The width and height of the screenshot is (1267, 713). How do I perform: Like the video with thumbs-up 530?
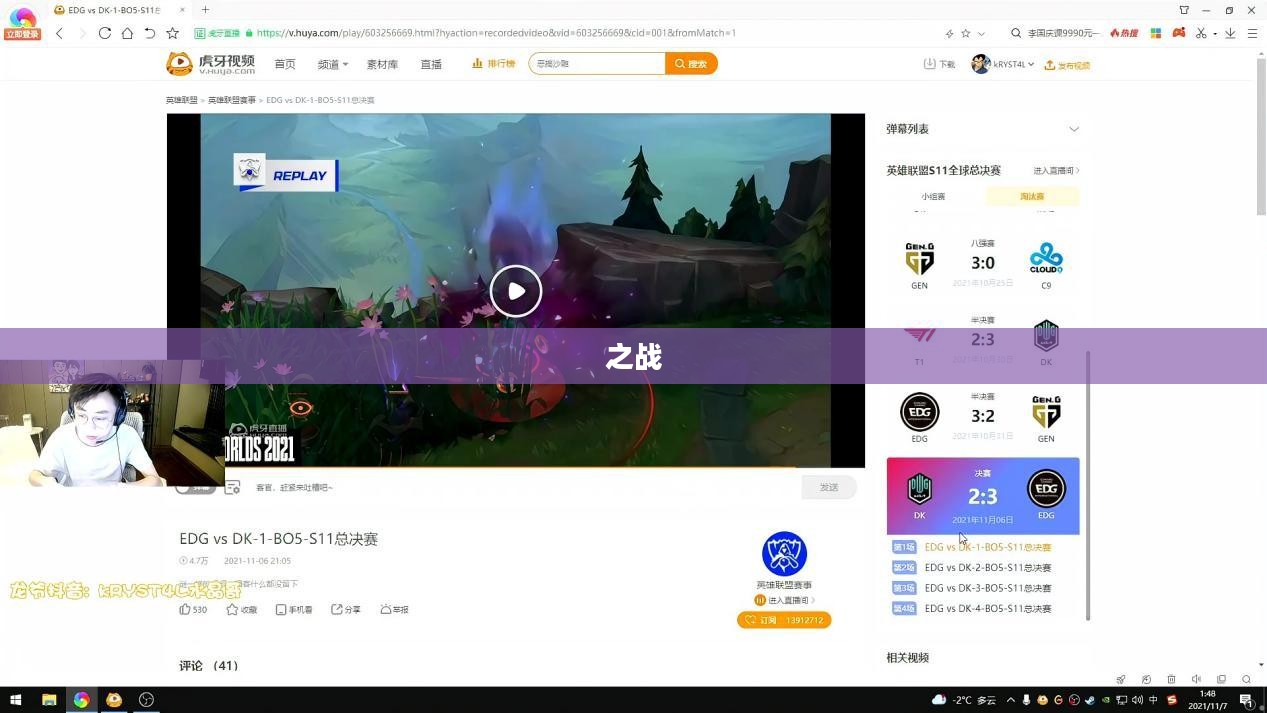click(x=193, y=609)
